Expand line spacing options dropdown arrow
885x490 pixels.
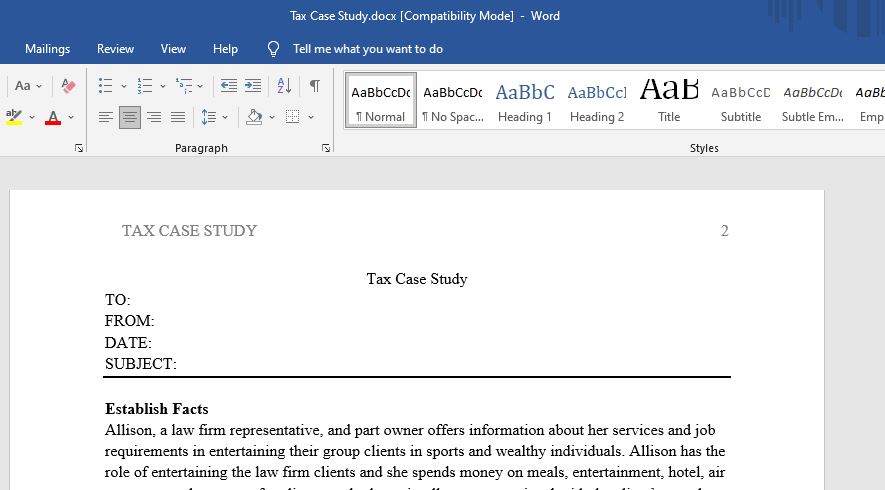[225, 117]
